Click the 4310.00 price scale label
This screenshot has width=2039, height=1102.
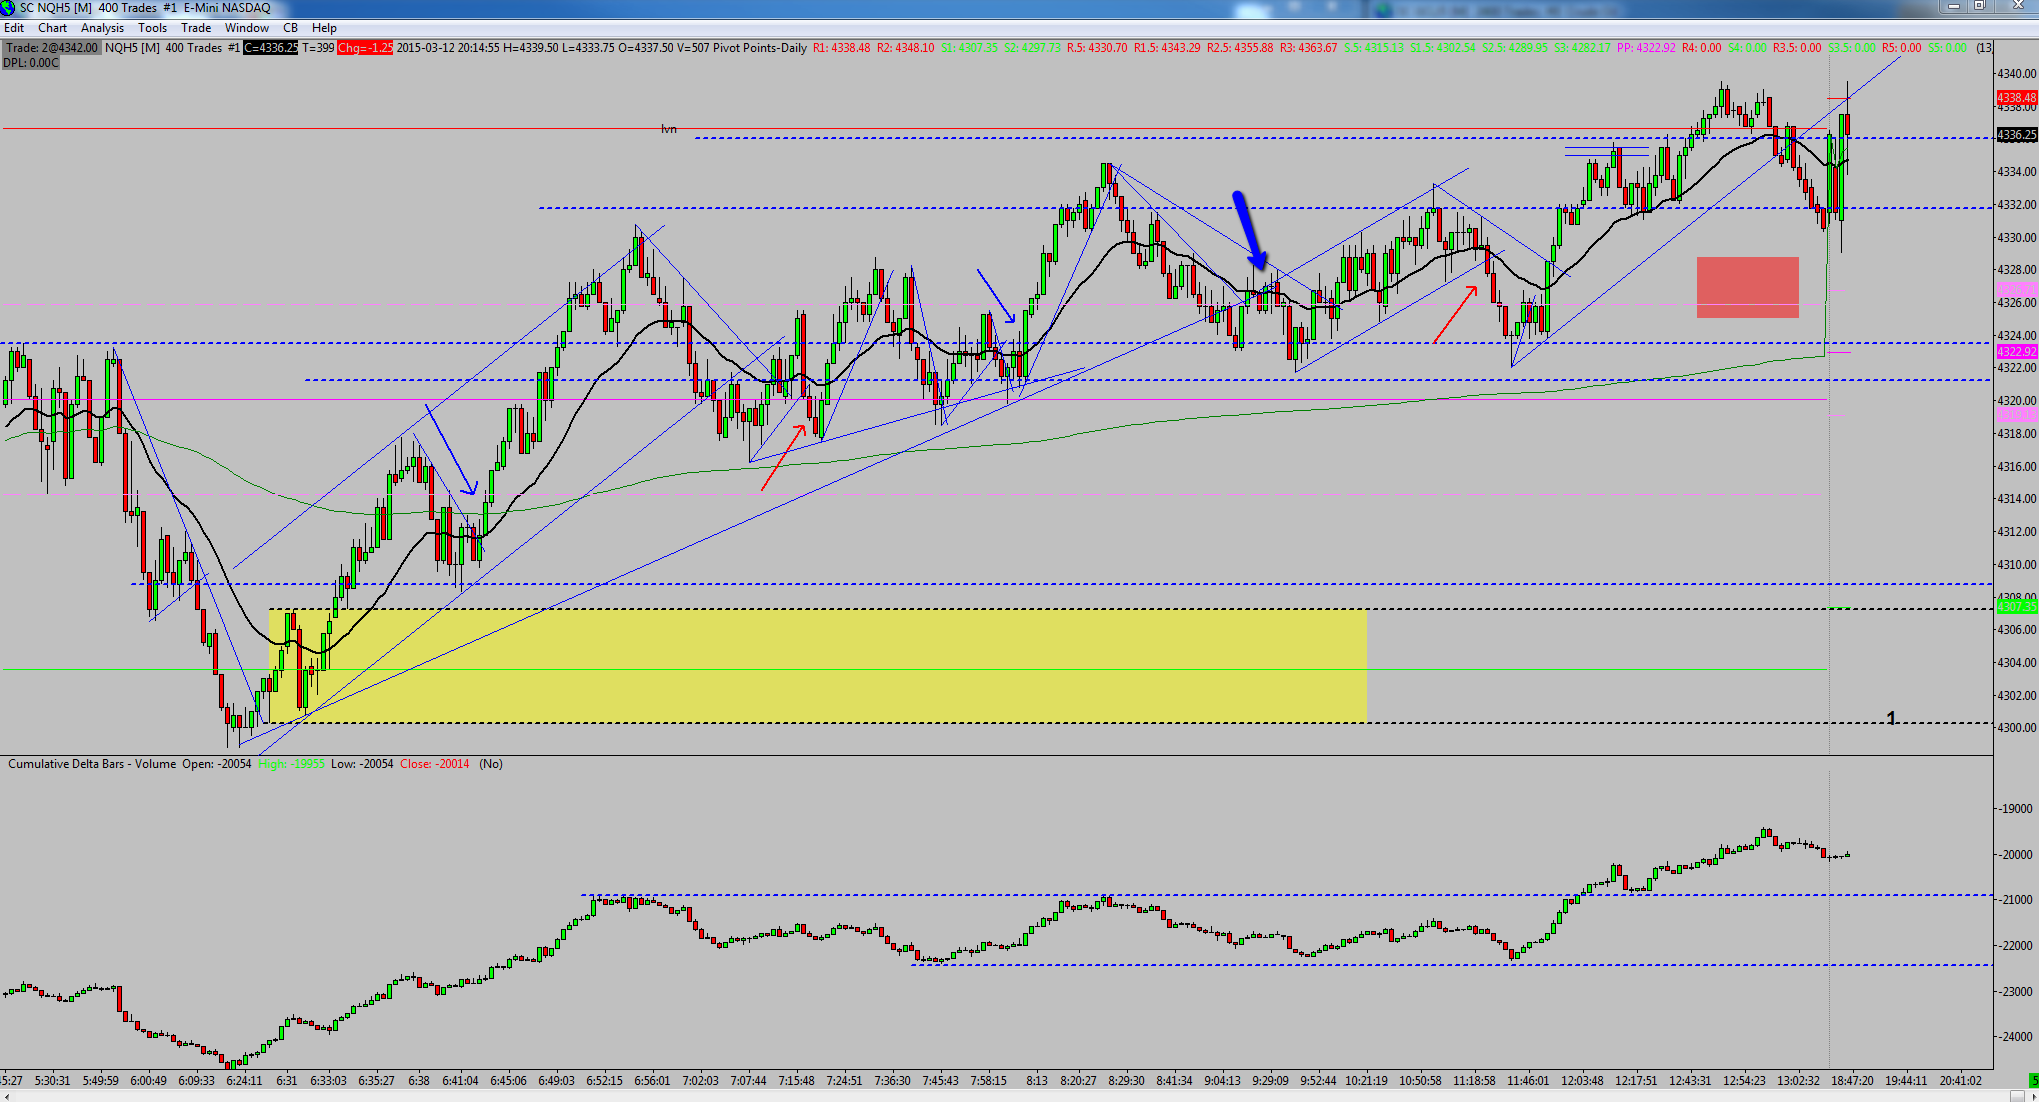point(2016,564)
